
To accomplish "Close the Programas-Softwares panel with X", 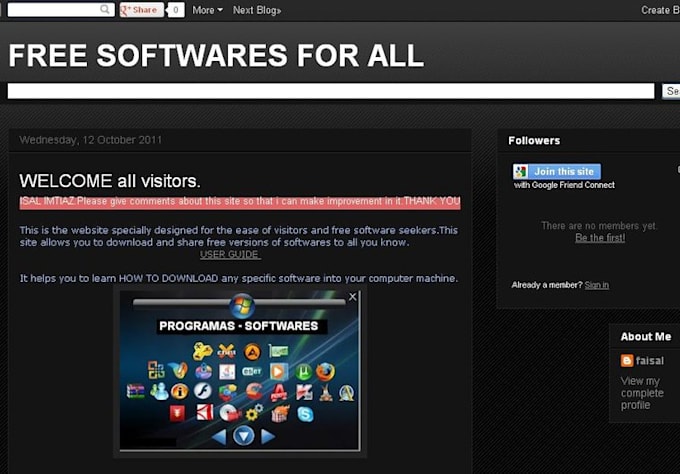I will point(353,297).
